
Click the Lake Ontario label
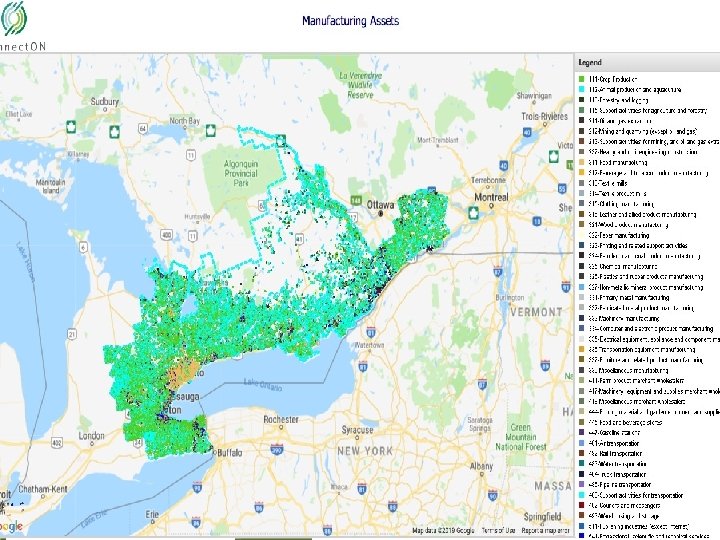click(262, 385)
